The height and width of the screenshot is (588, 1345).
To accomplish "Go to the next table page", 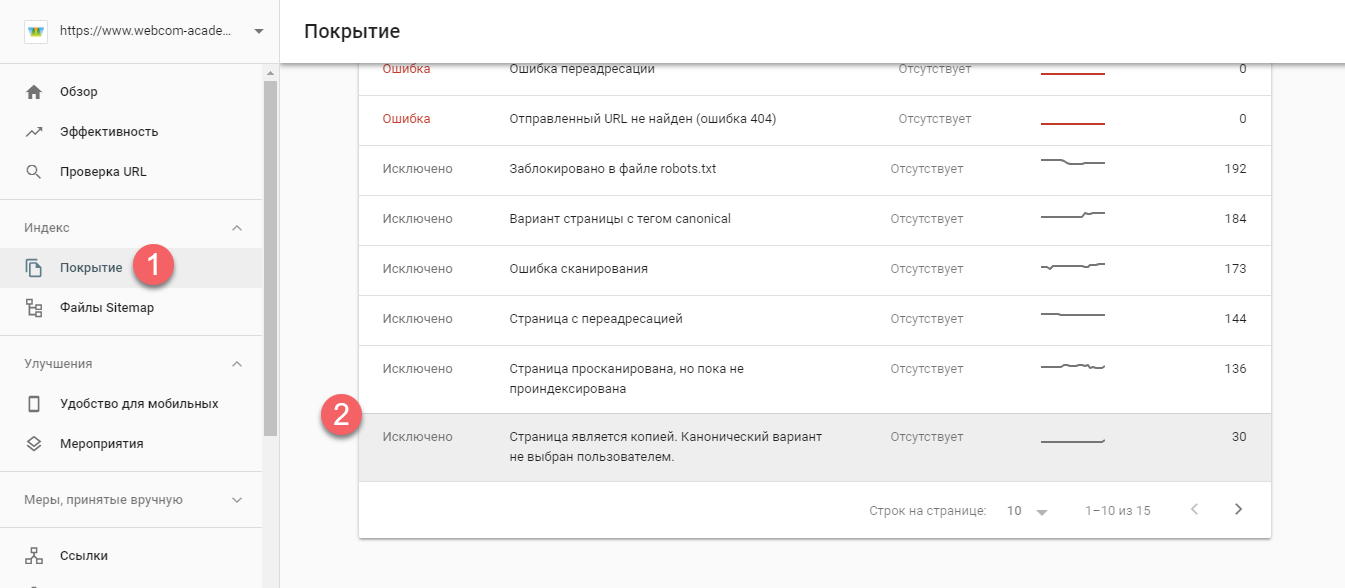I will pyautogui.click(x=1238, y=510).
